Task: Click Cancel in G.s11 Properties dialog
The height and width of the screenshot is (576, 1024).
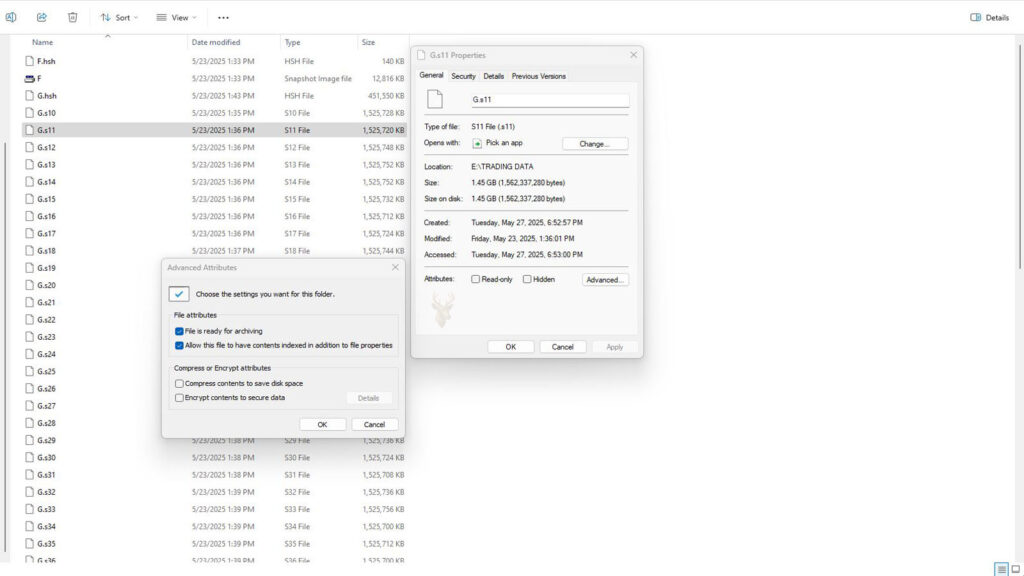Action: click(562, 347)
